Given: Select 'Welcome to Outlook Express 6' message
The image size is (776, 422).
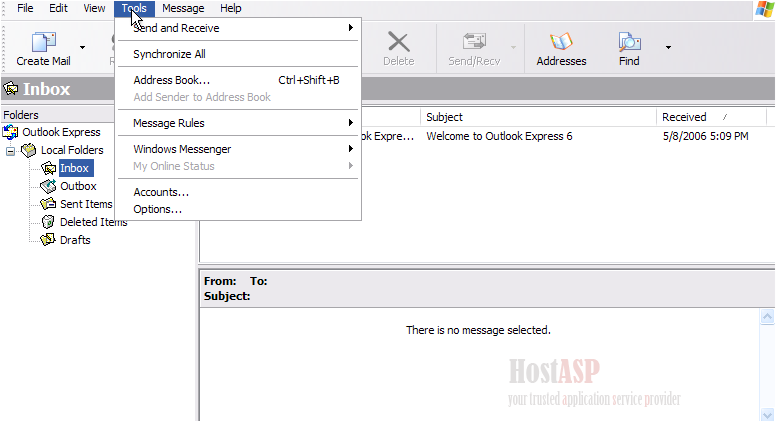Looking at the screenshot, I should click(499, 136).
